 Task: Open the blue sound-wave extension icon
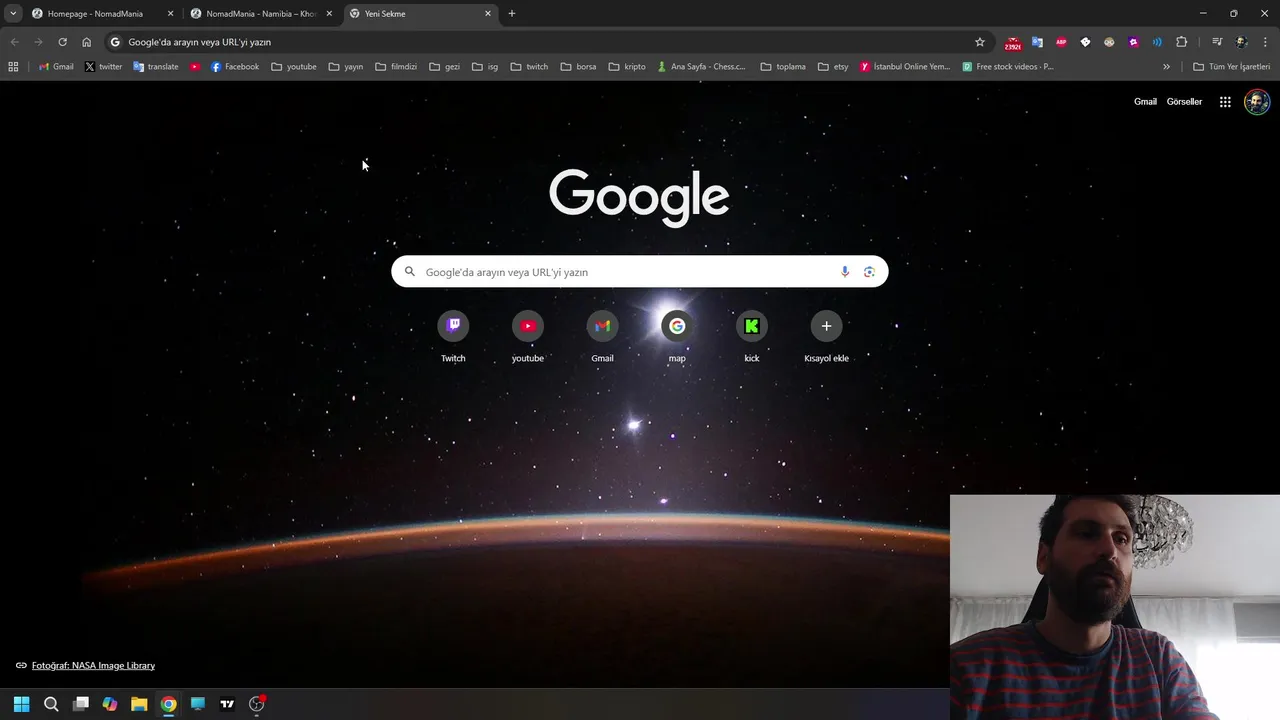[1157, 42]
